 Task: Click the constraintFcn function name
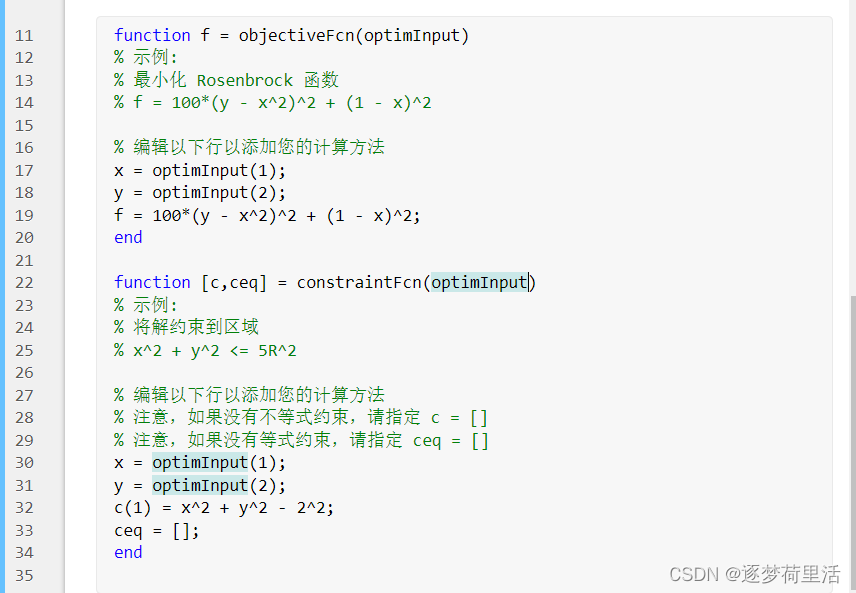pyautogui.click(x=359, y=282)
